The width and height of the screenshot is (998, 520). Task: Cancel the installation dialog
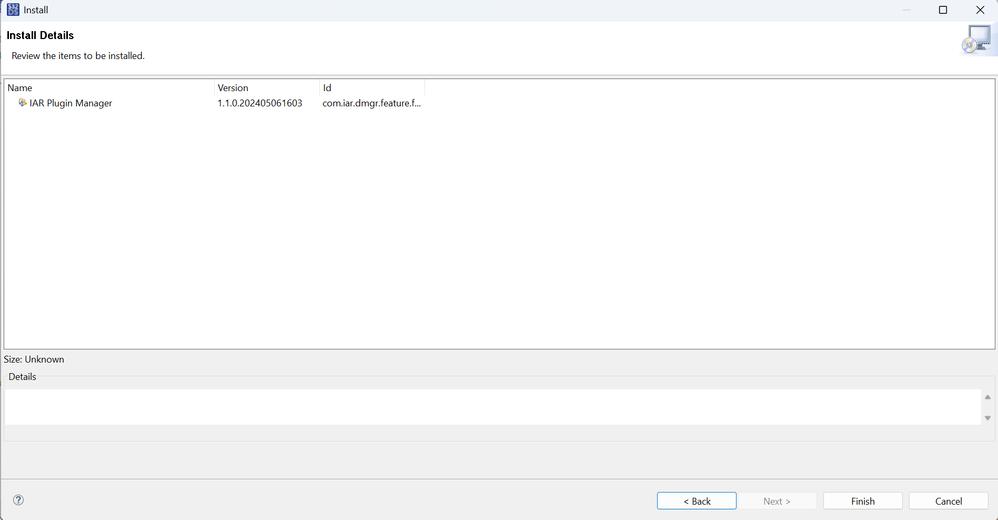point(948,501)
